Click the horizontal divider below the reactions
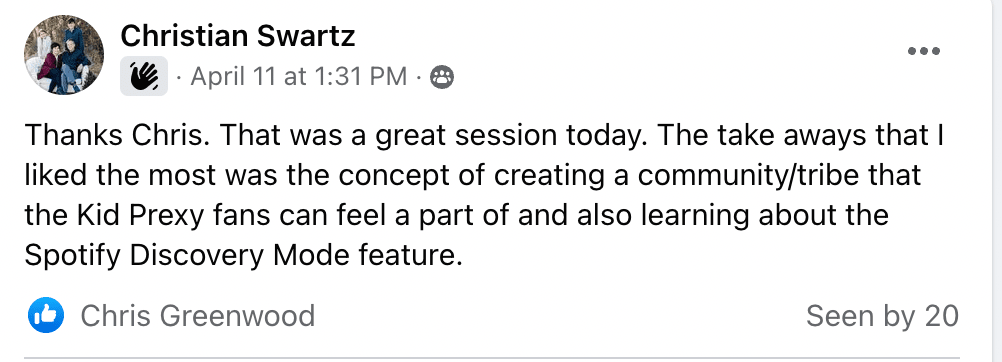 click(492, 358)
